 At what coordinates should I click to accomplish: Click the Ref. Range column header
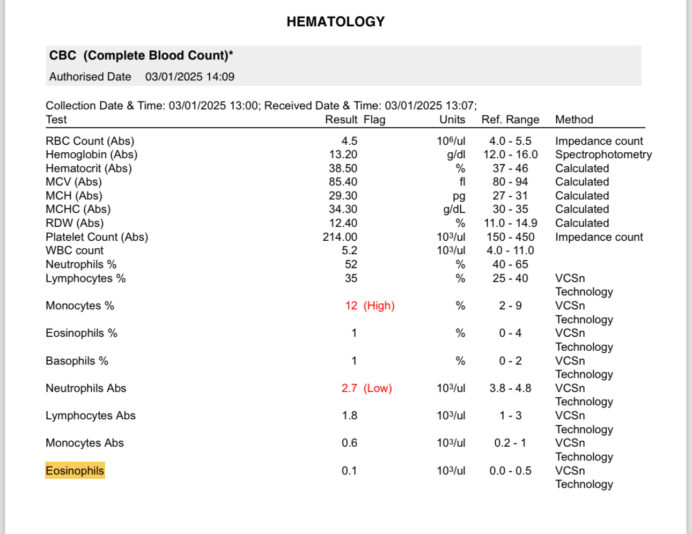(x=510, y=119)
